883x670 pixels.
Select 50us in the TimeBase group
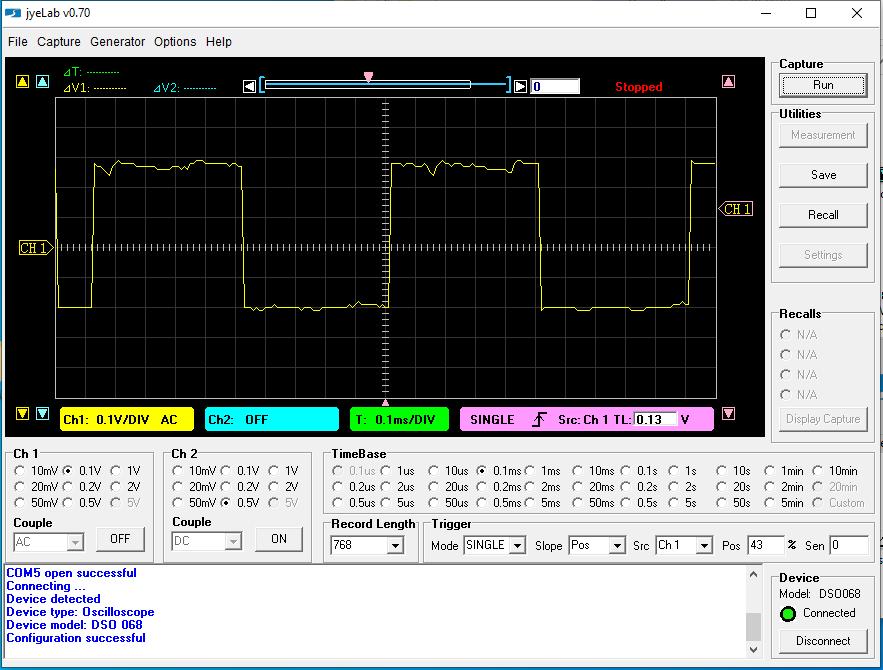(434, 503)
